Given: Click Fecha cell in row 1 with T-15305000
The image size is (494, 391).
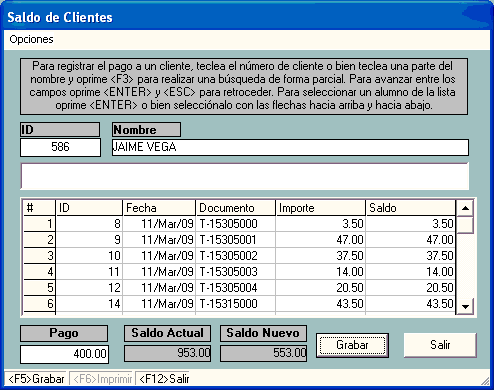Looking at the screenshot, I should 159,224.
